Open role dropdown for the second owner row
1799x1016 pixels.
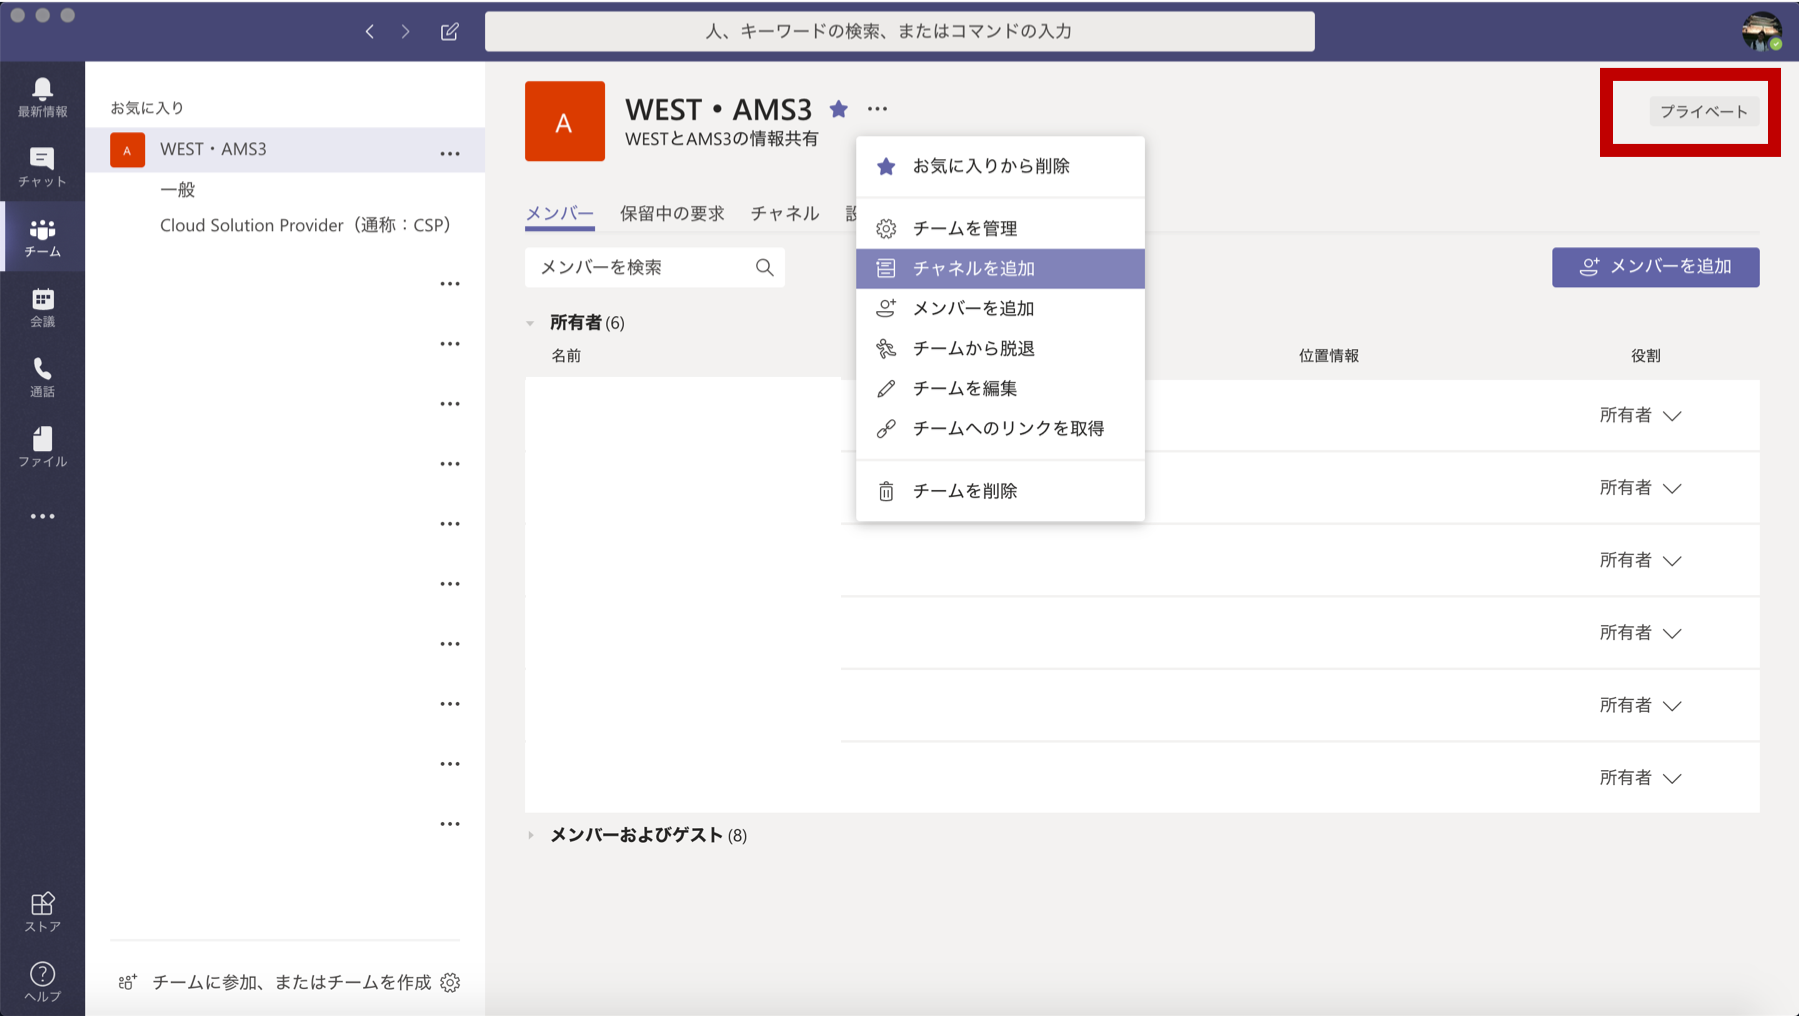tap(1640, 487)
